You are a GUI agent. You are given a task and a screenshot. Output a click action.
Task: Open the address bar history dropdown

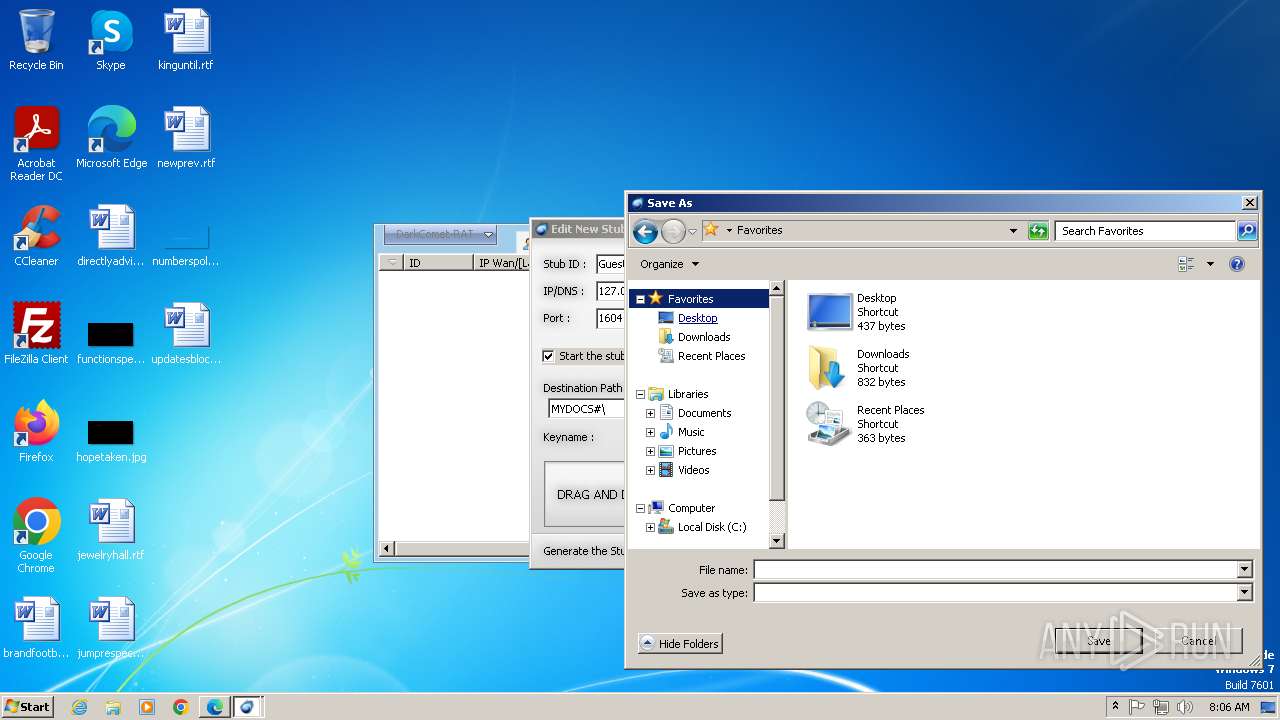pos(1013,231)
